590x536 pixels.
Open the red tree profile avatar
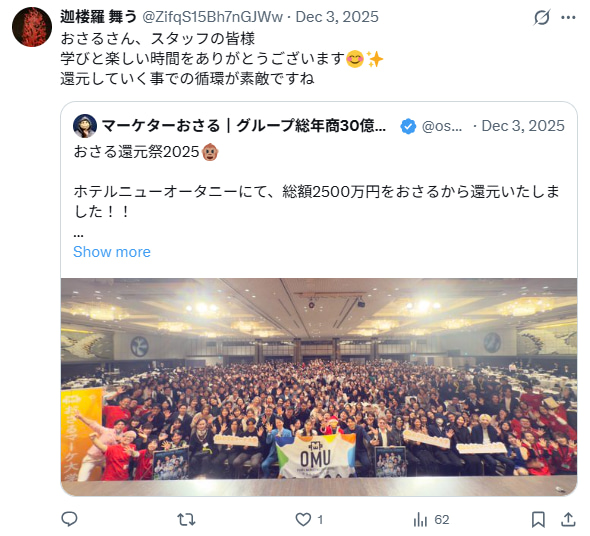[32, 27]
